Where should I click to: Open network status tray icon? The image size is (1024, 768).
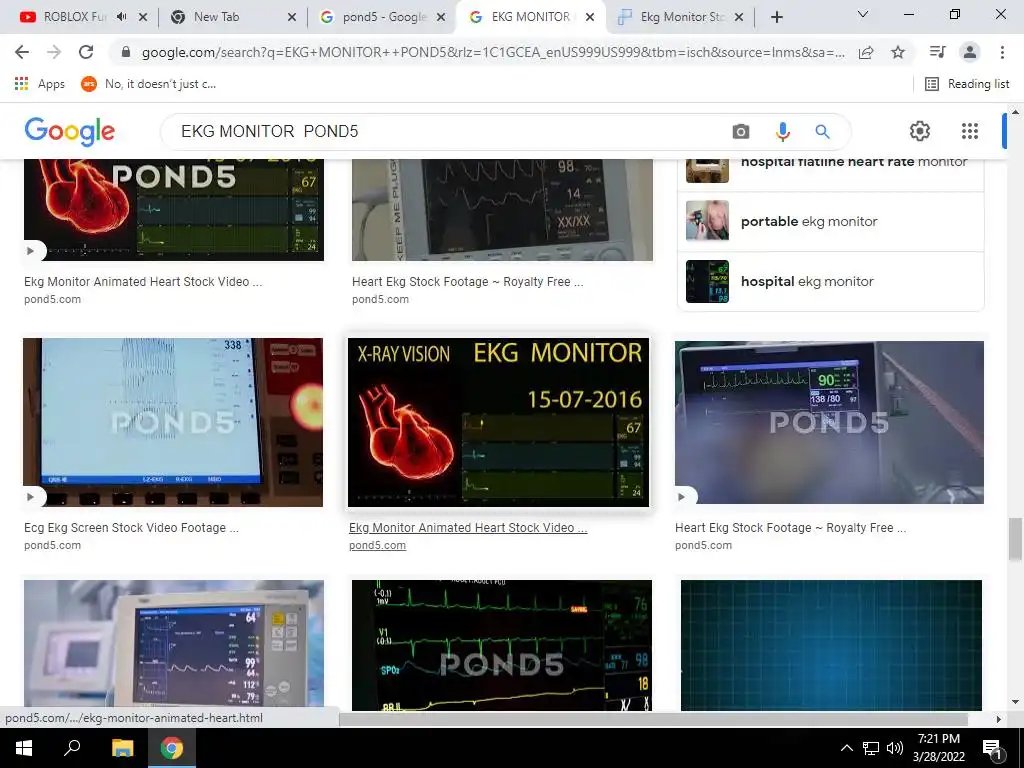coord(871,748)
